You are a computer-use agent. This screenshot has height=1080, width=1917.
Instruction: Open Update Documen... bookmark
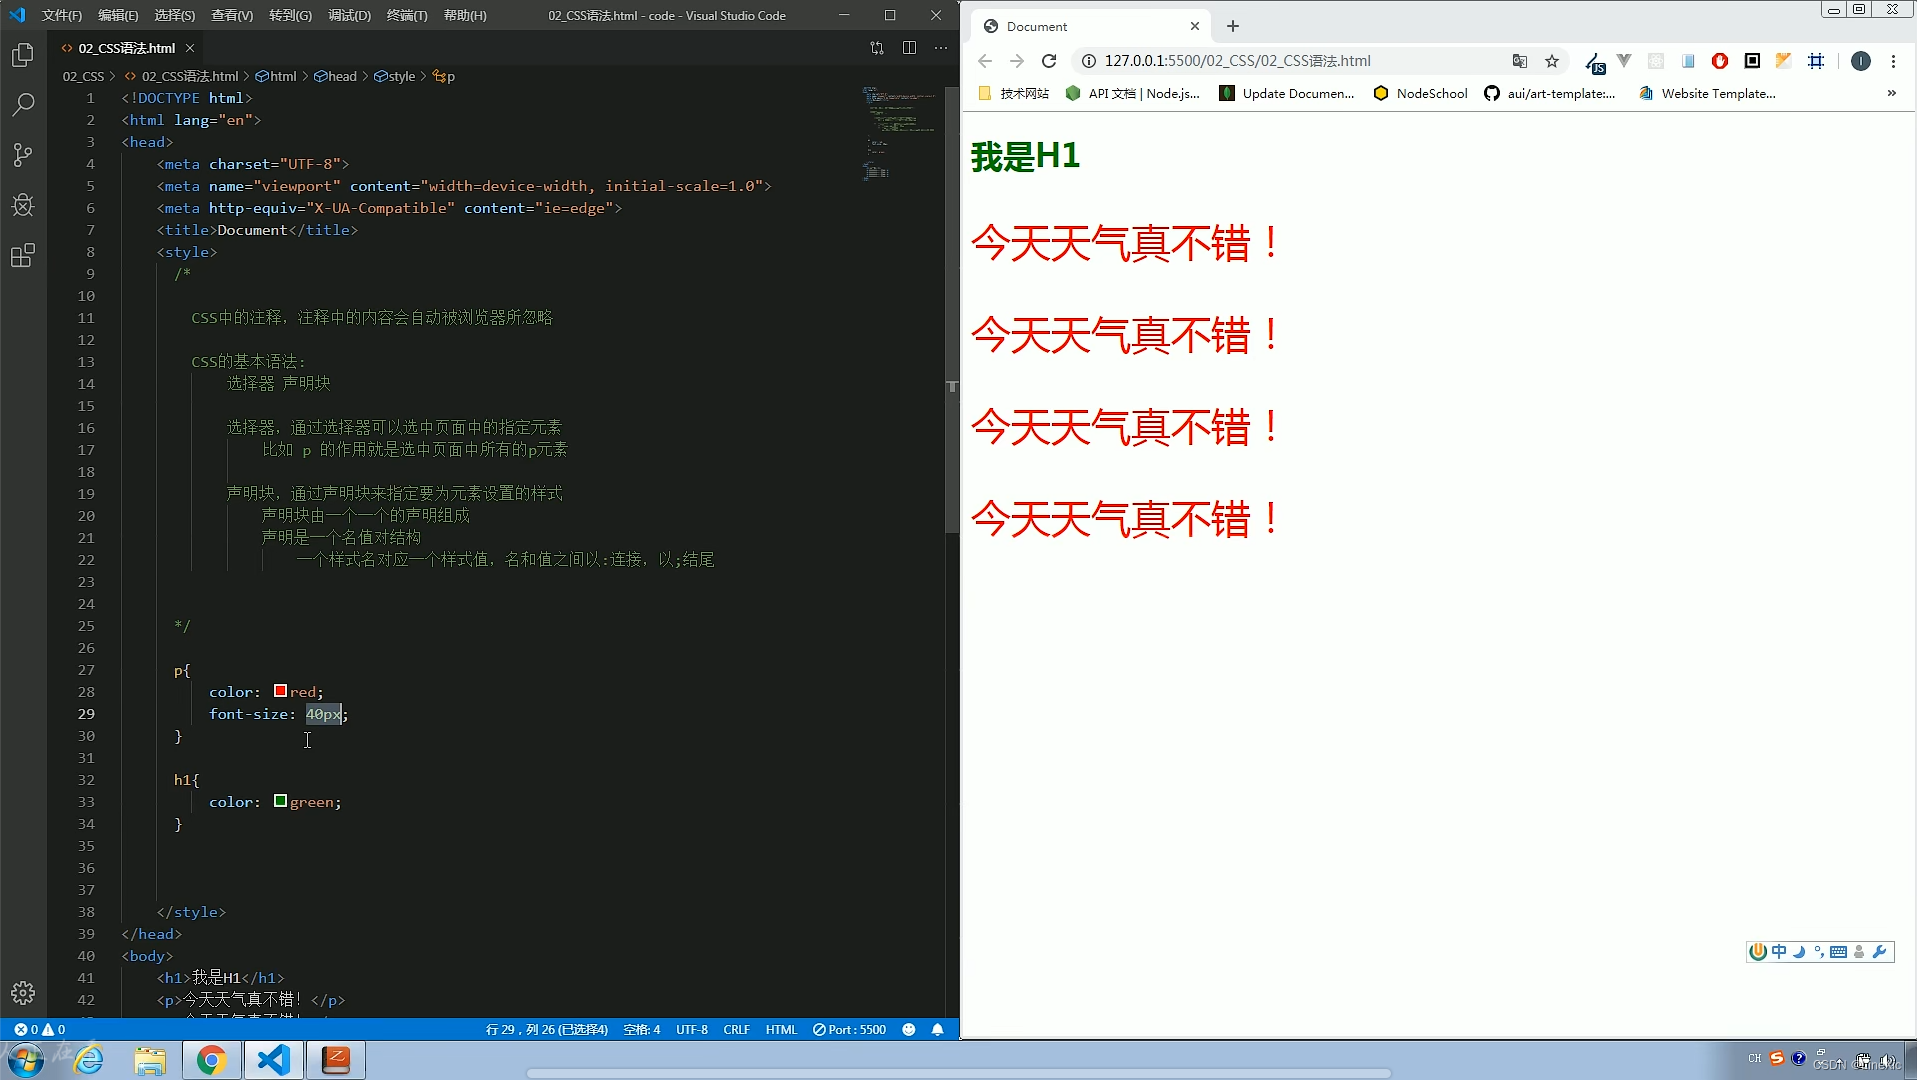pyautogui.click(x=1287, y=93)
